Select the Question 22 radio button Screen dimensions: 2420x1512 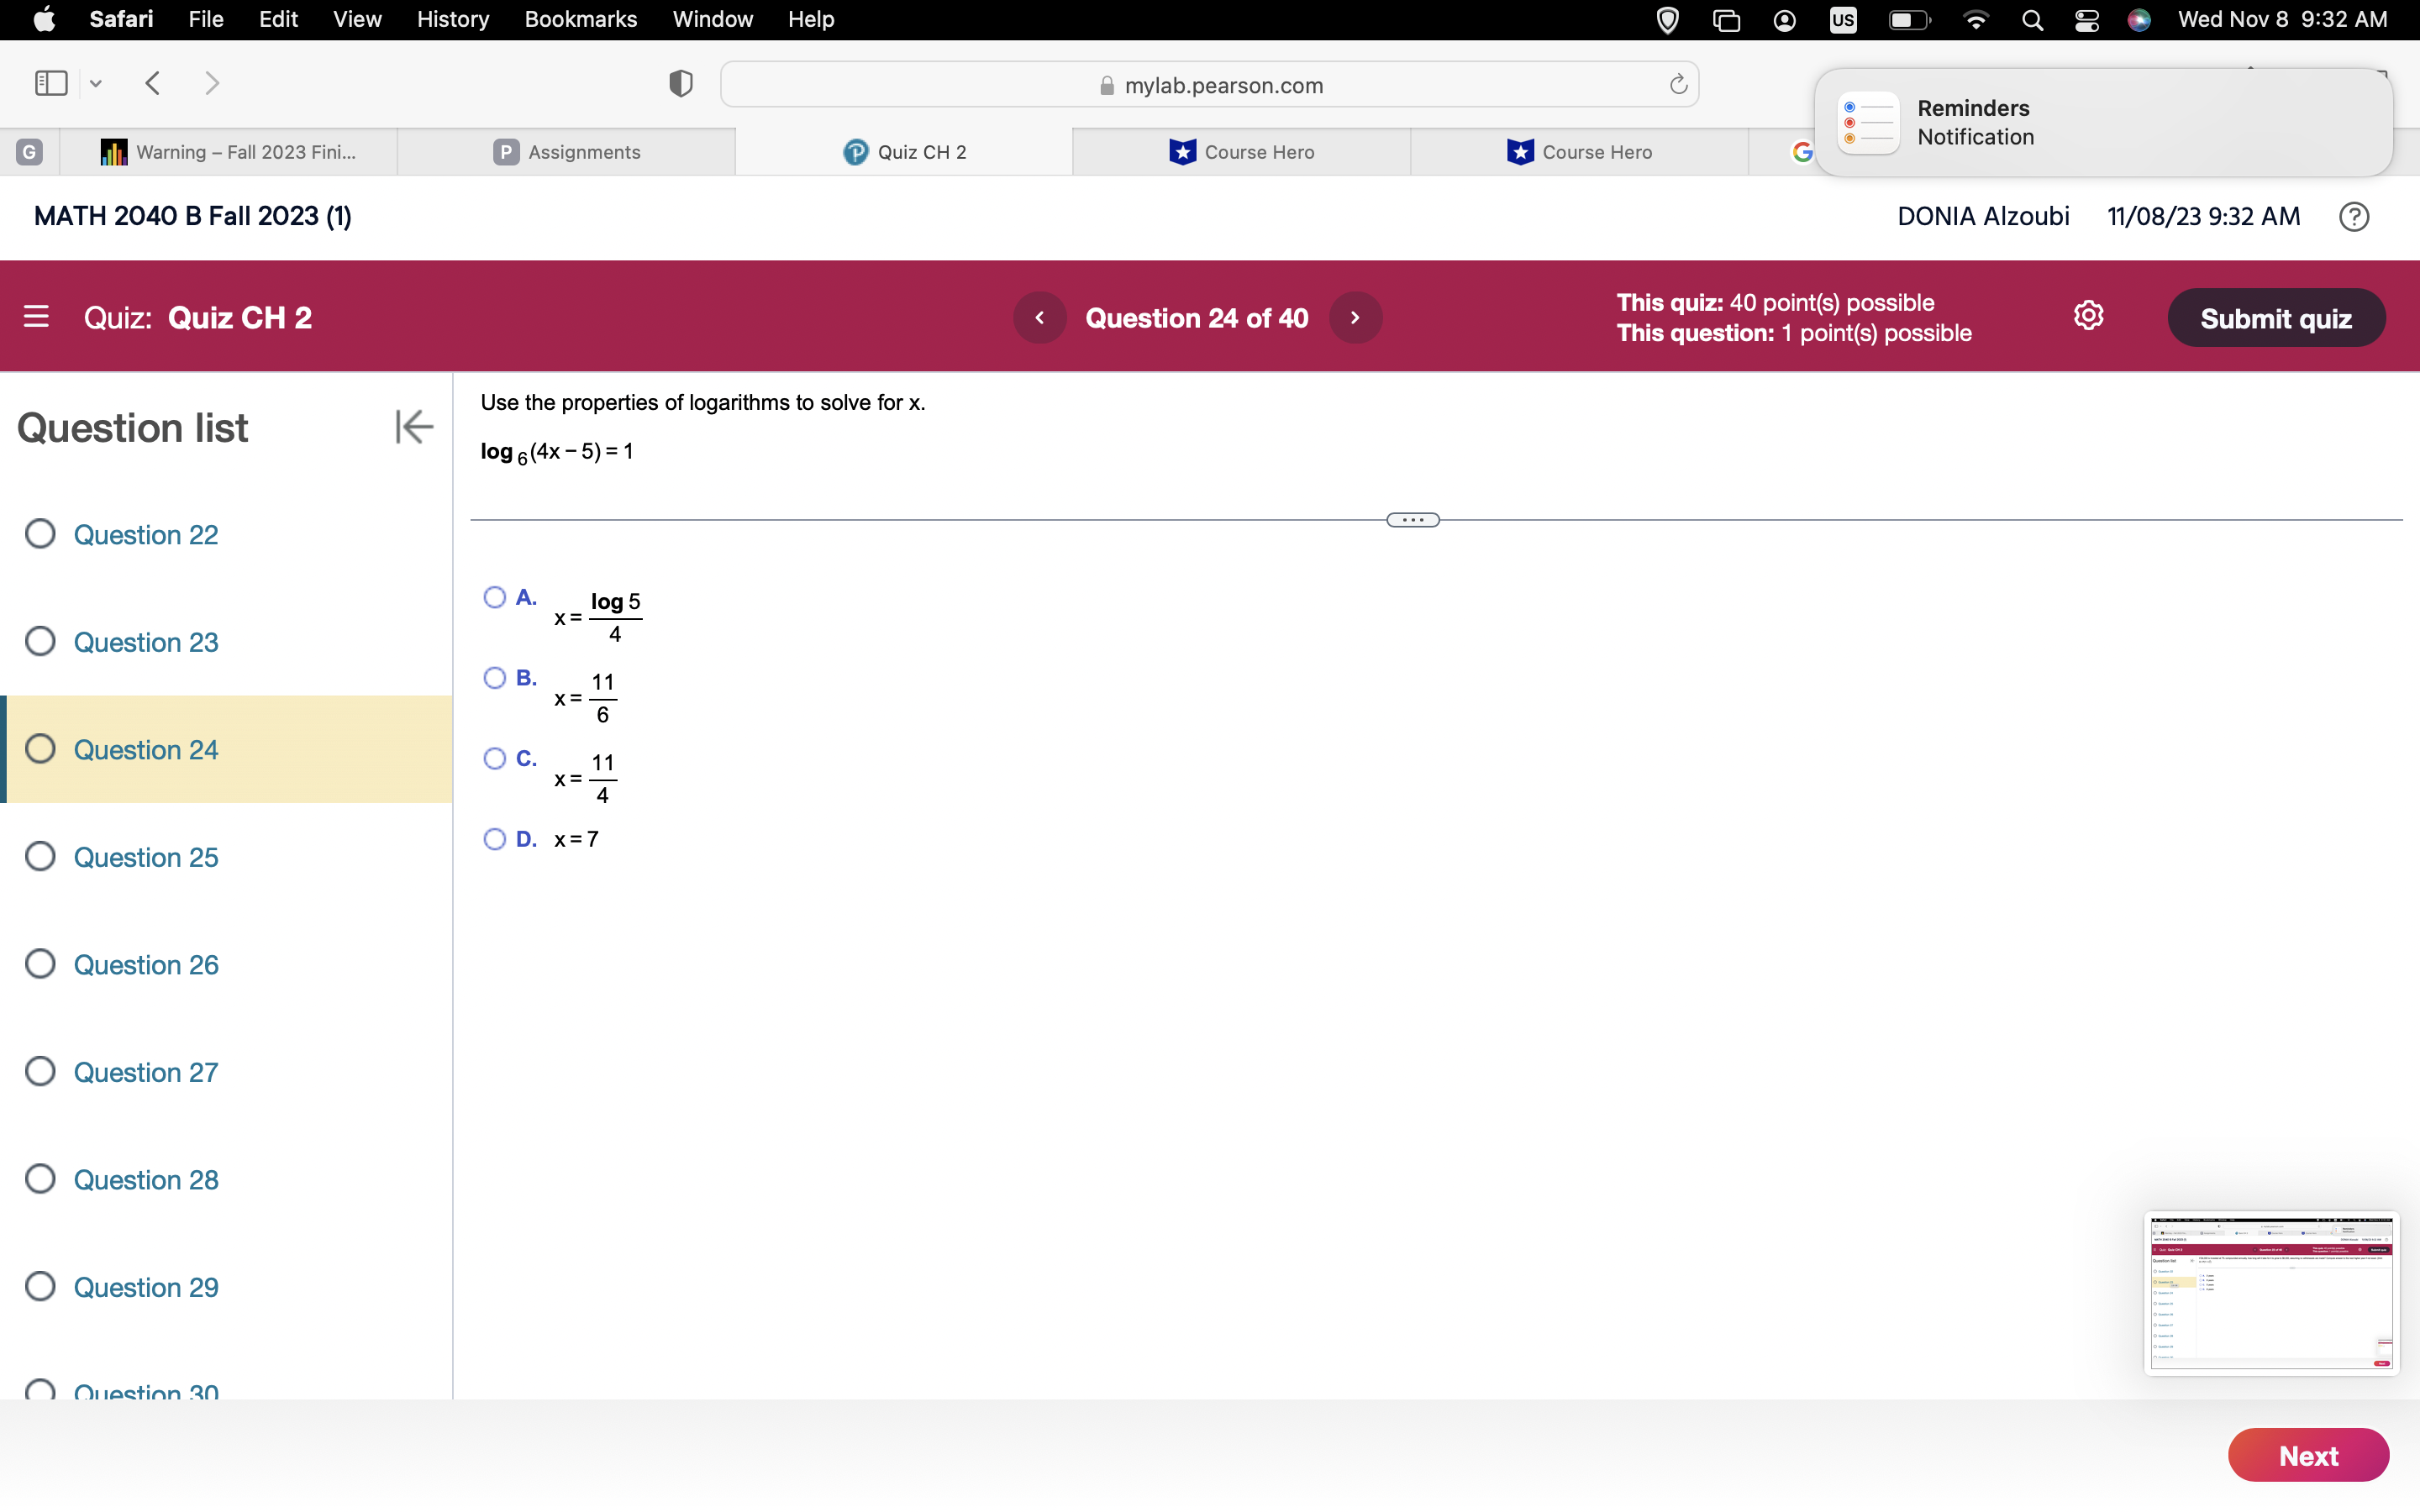(x=40, y=534)
